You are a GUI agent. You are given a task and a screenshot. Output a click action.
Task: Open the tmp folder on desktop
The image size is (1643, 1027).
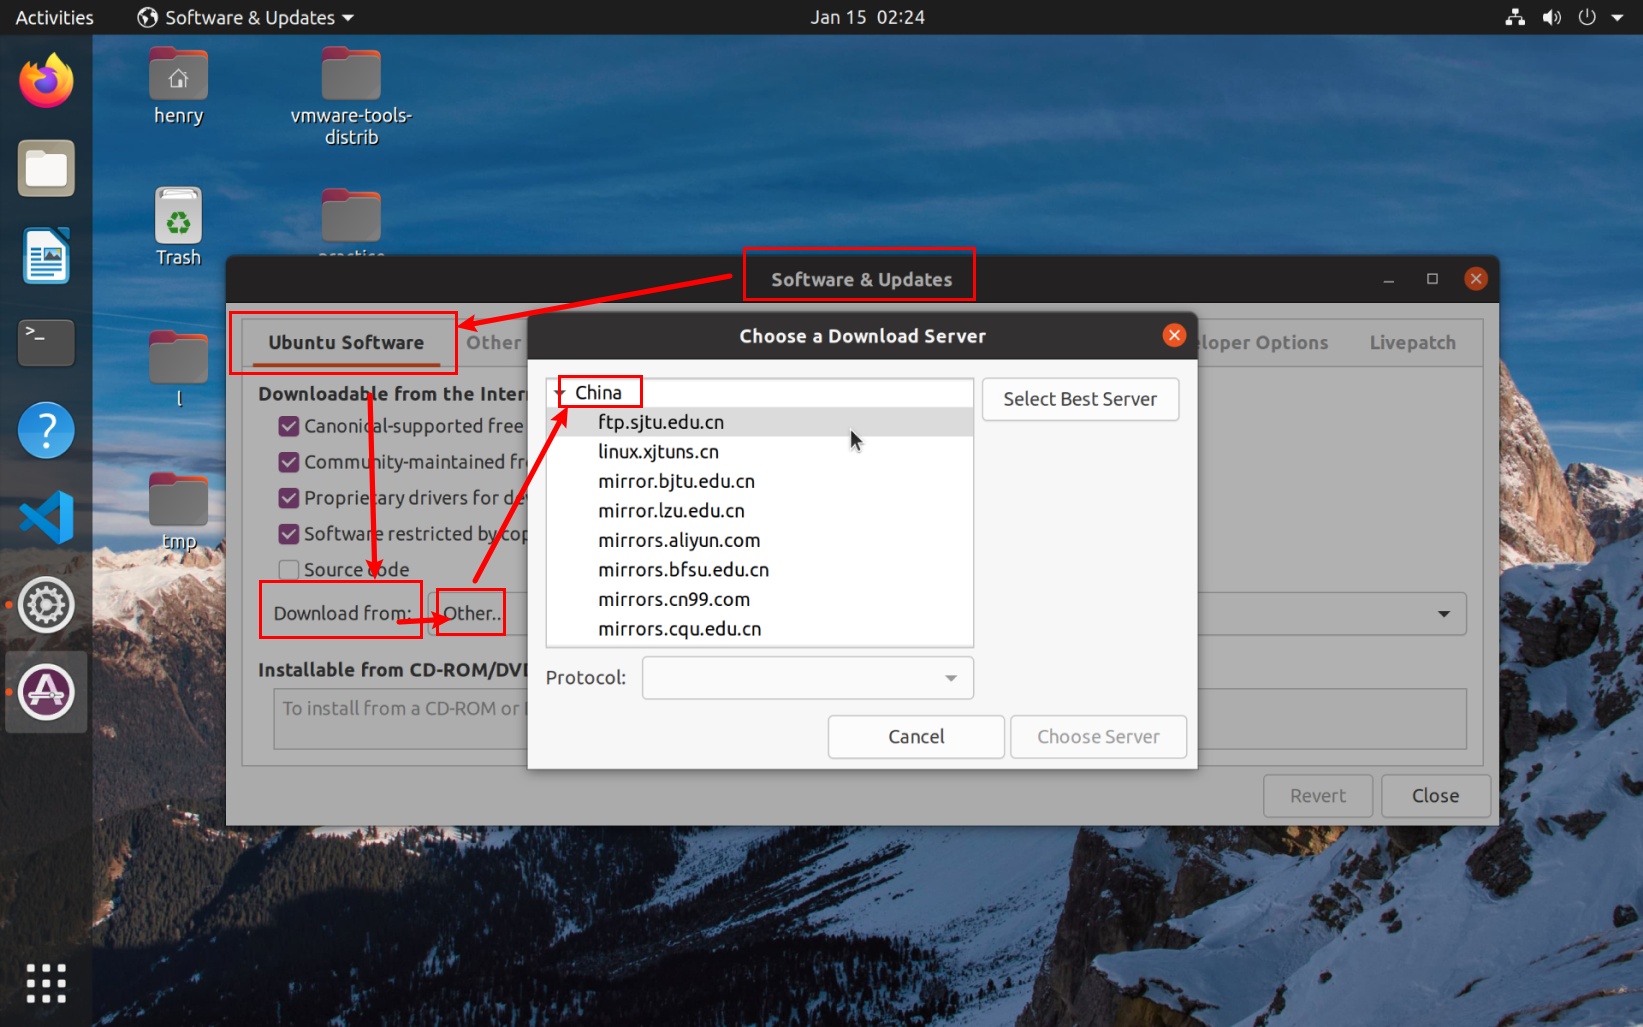click(x=178, y=511)
